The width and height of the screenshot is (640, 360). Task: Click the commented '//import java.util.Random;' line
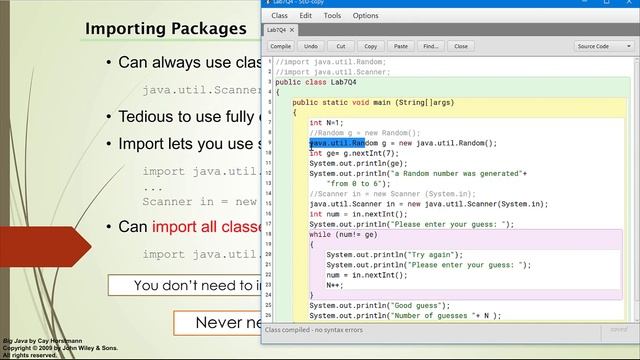331,62
